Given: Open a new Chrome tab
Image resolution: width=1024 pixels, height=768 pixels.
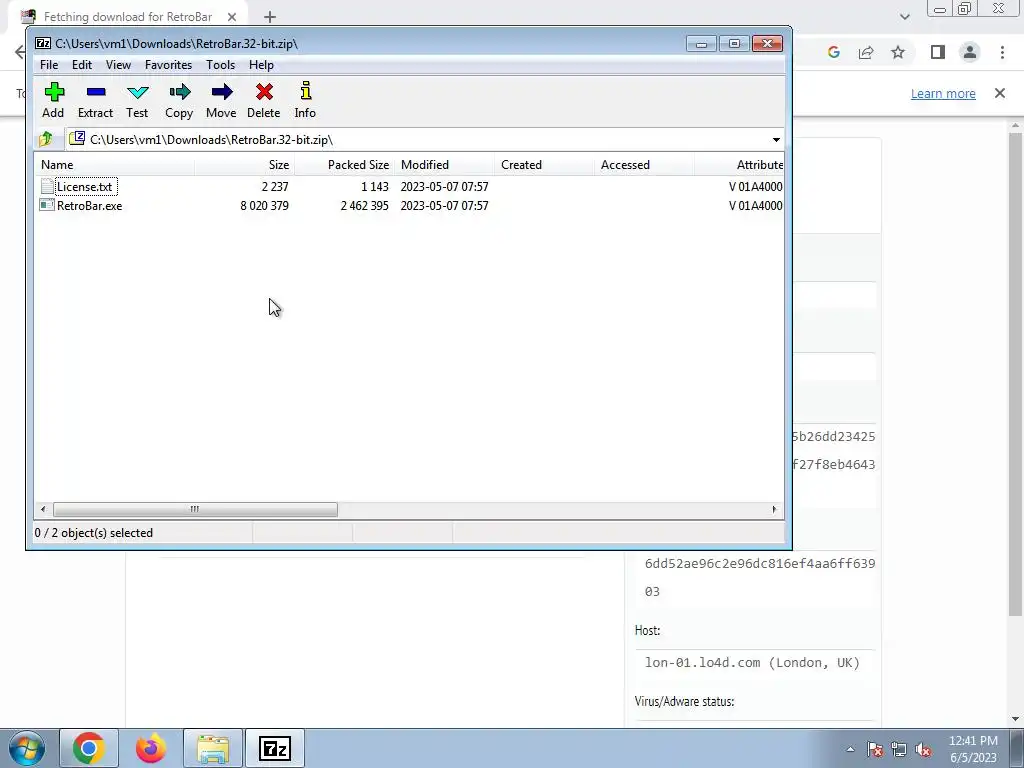Looking at the screenshot, I should coord(270,17).
